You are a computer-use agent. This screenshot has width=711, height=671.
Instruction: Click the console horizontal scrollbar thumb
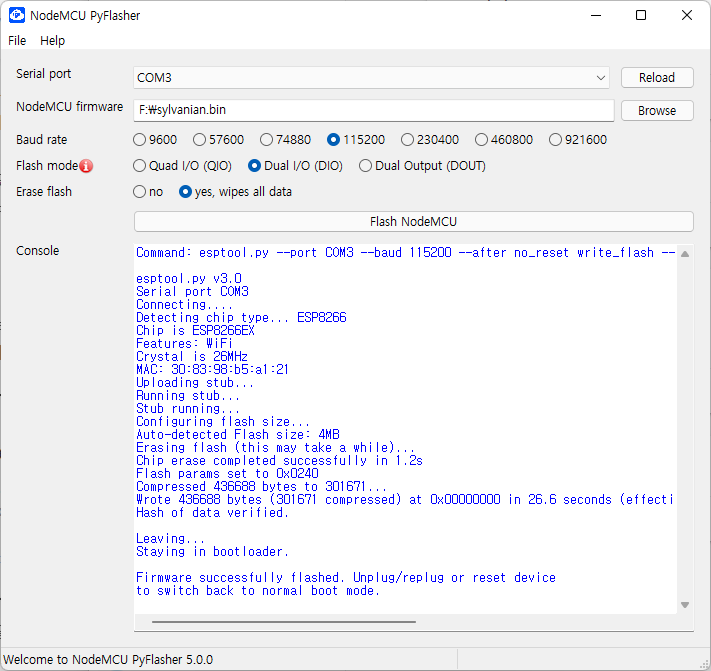284,622
